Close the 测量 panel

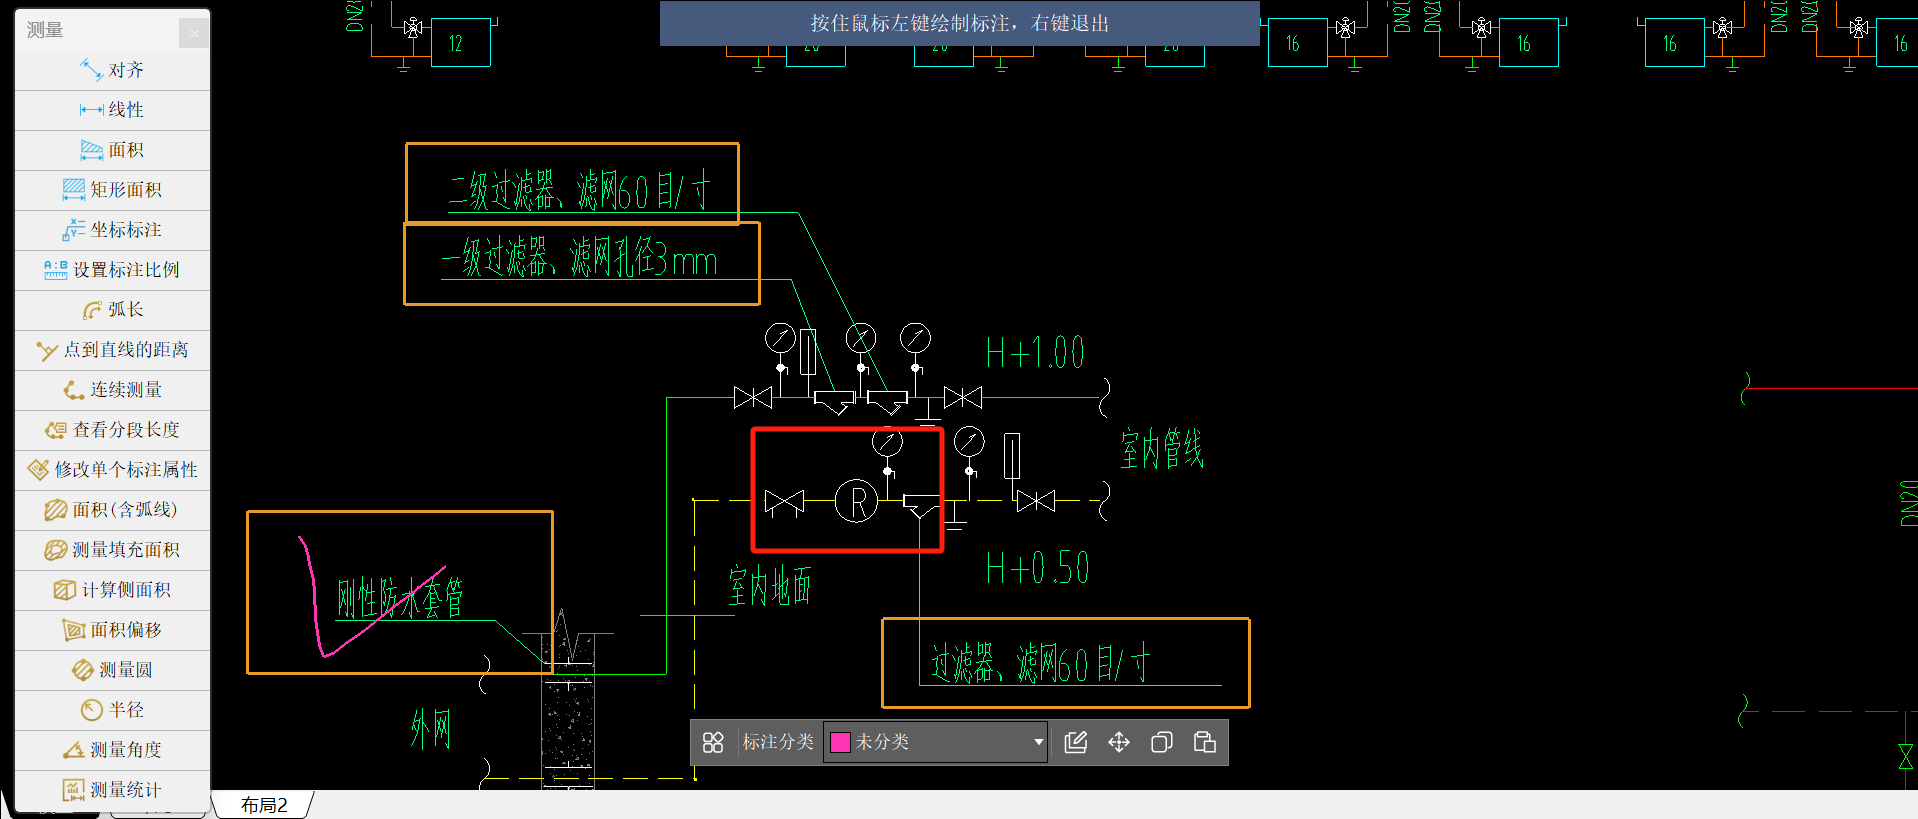(194, 33)
